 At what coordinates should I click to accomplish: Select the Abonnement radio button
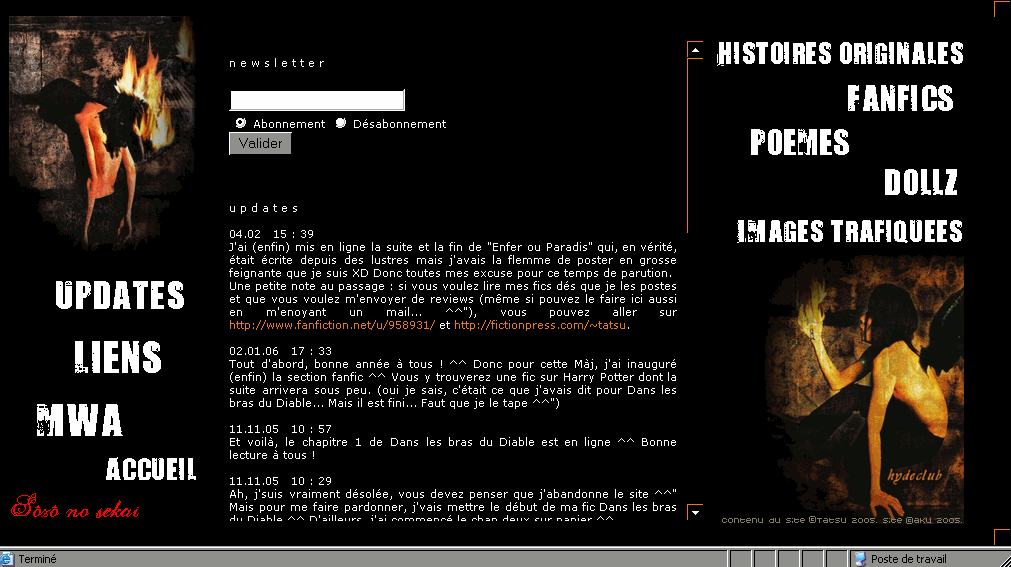pyautogui.click(x=241, y=124)
